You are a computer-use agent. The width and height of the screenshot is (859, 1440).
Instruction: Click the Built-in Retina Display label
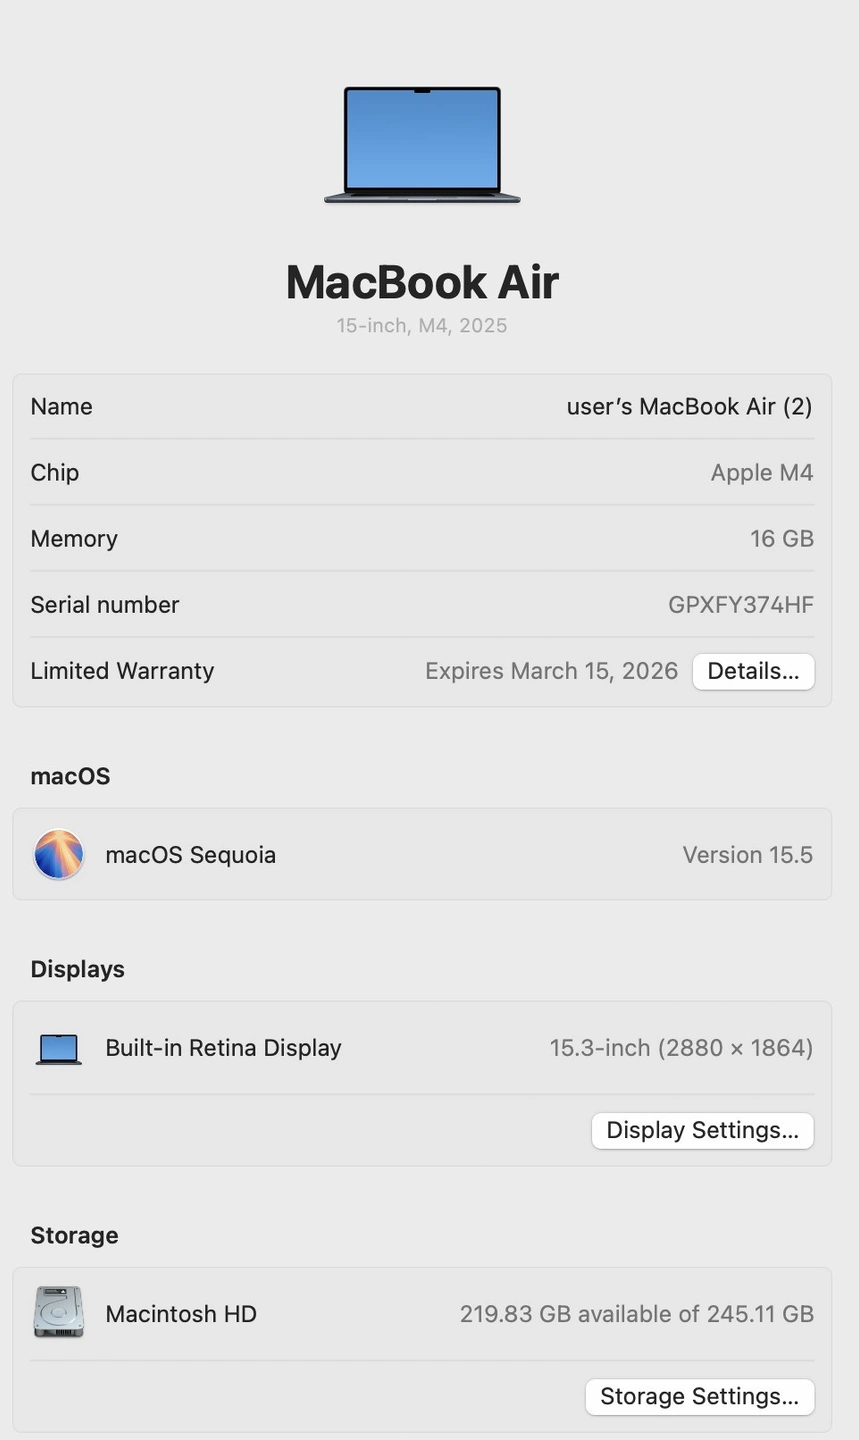pyautogui.click(x=223, y=1048)
